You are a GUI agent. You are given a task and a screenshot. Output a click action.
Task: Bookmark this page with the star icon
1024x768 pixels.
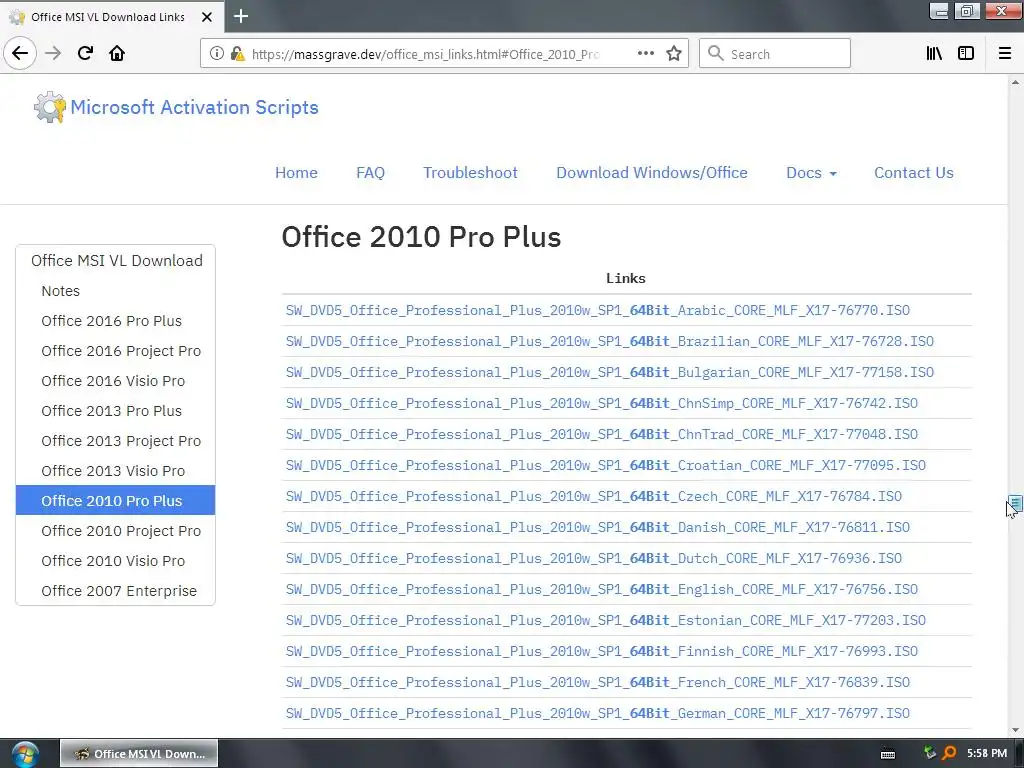tap(674, 54)
